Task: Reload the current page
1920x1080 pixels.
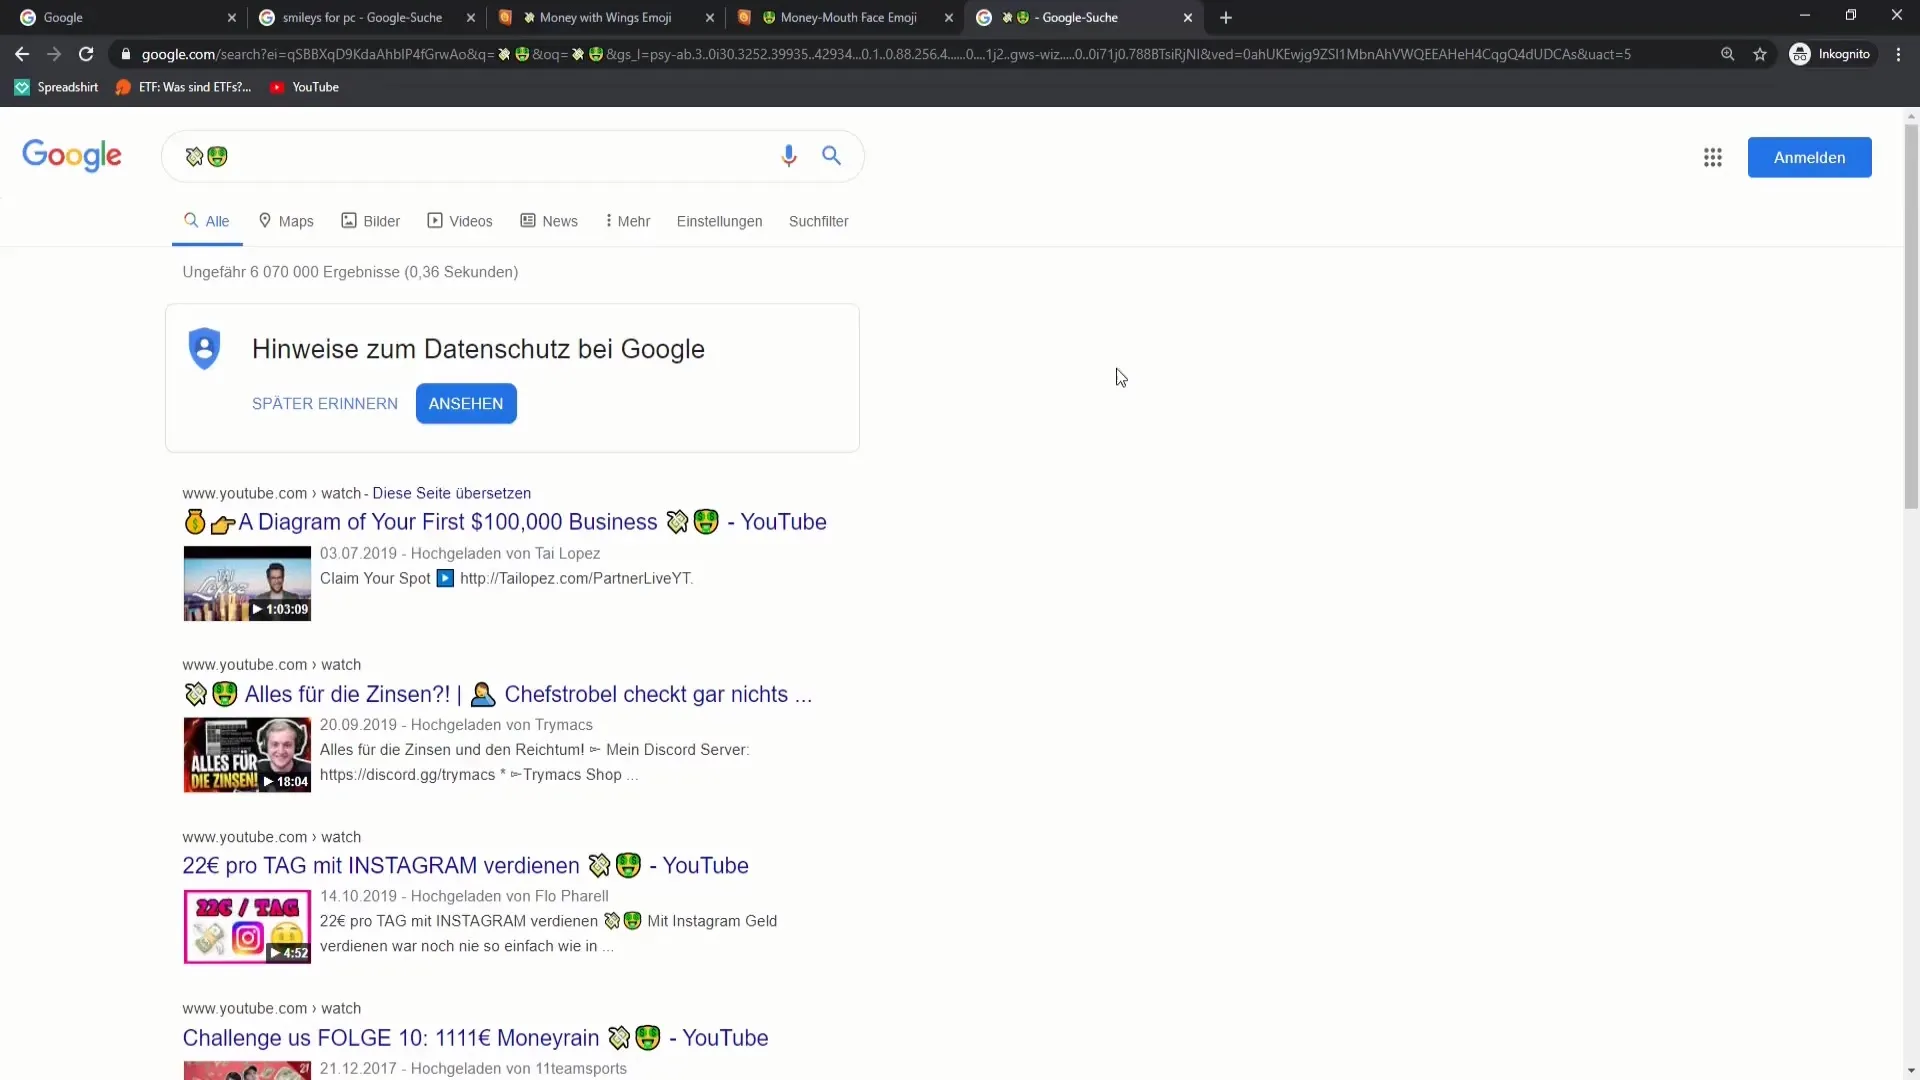Action: [x=86, y=54]
